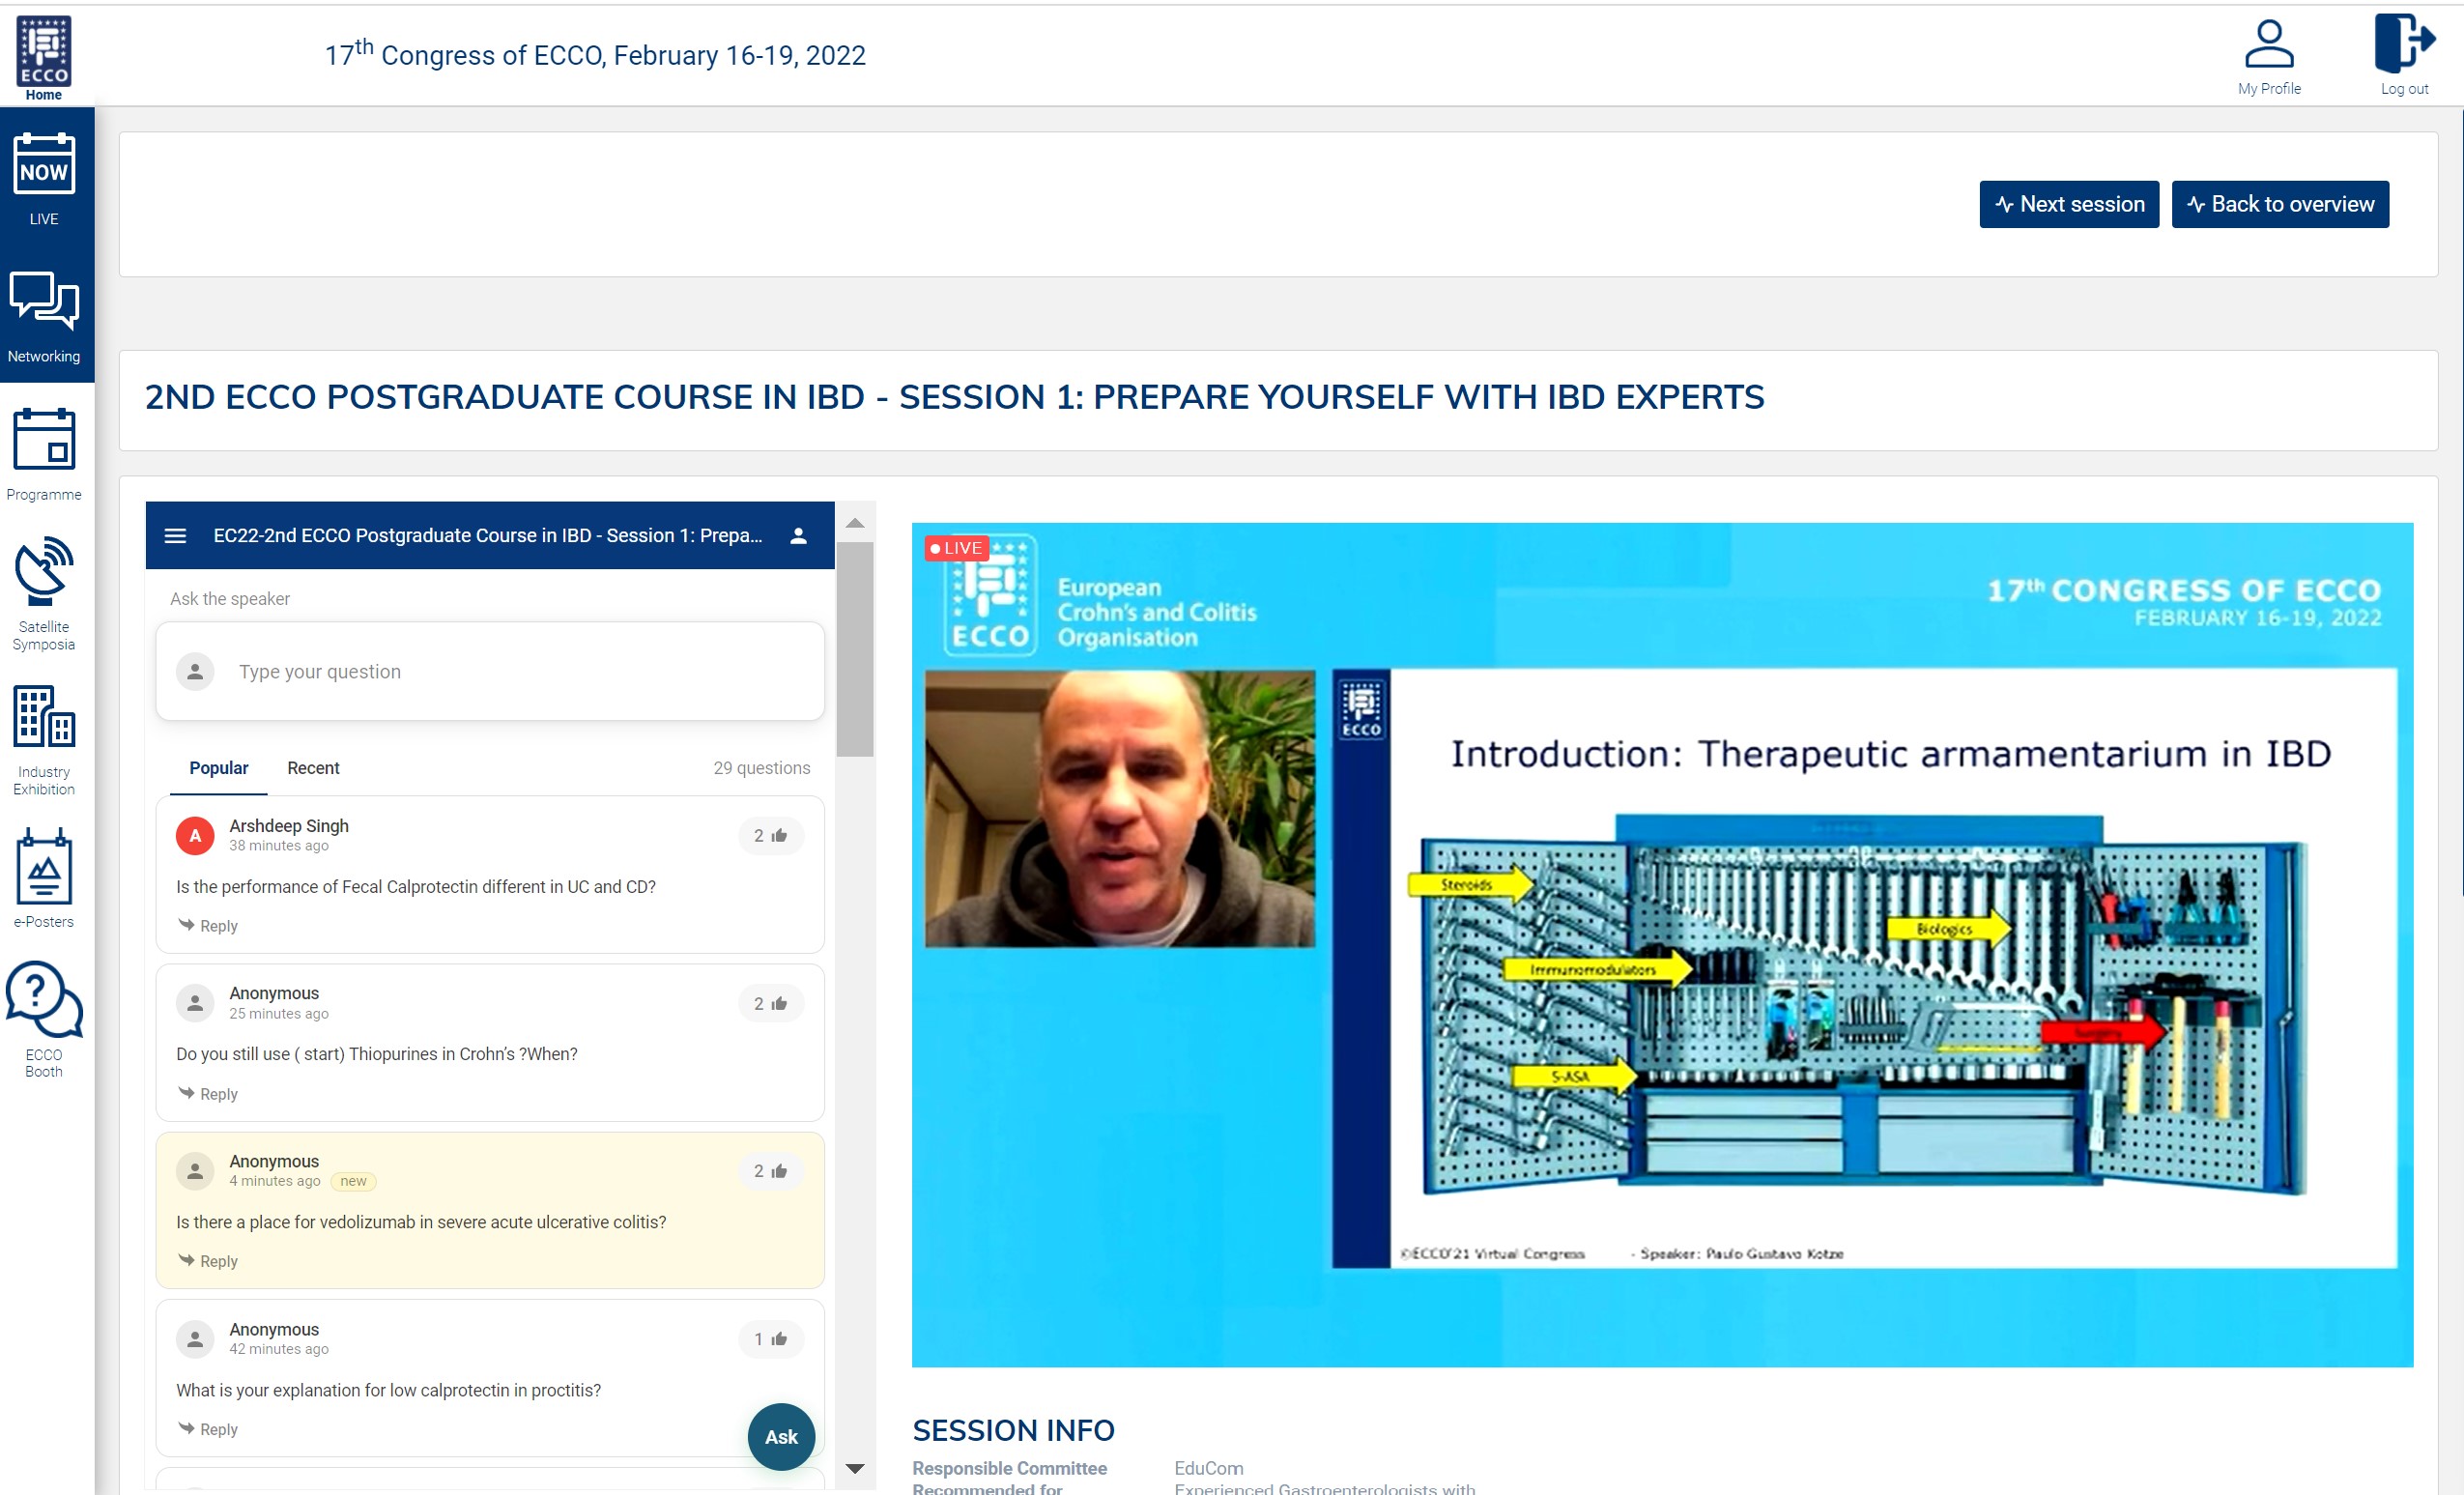Reply to the Thiopurines question
This screenshot has height=1495, width=2464.
[x=208, y=1093]
